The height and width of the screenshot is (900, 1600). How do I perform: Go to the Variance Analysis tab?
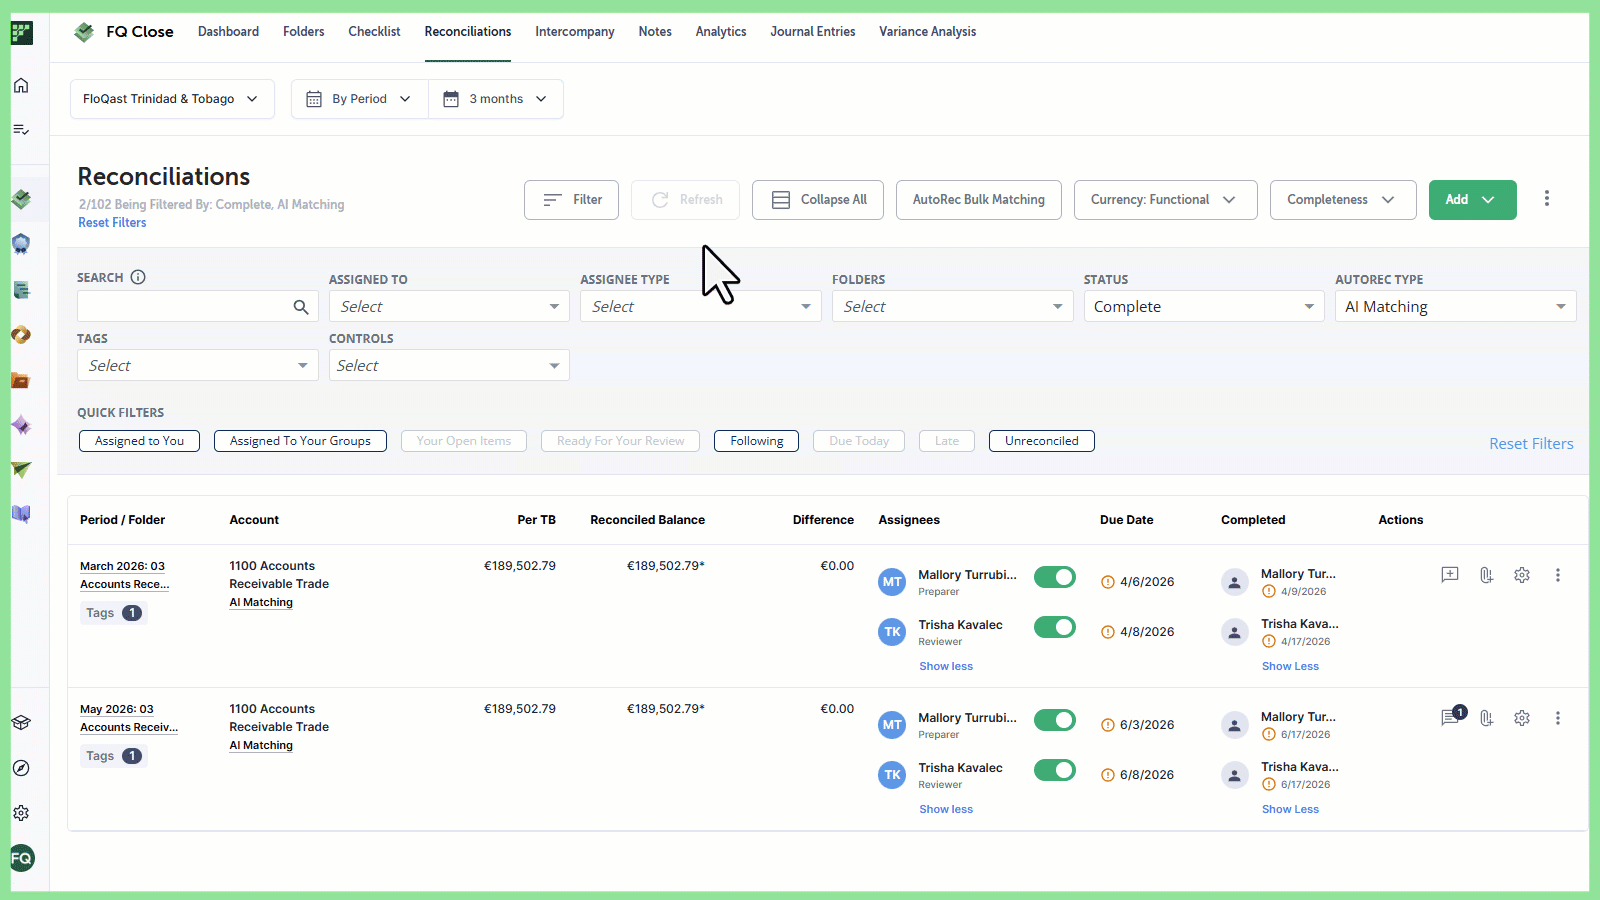click(x=927, y=32)
